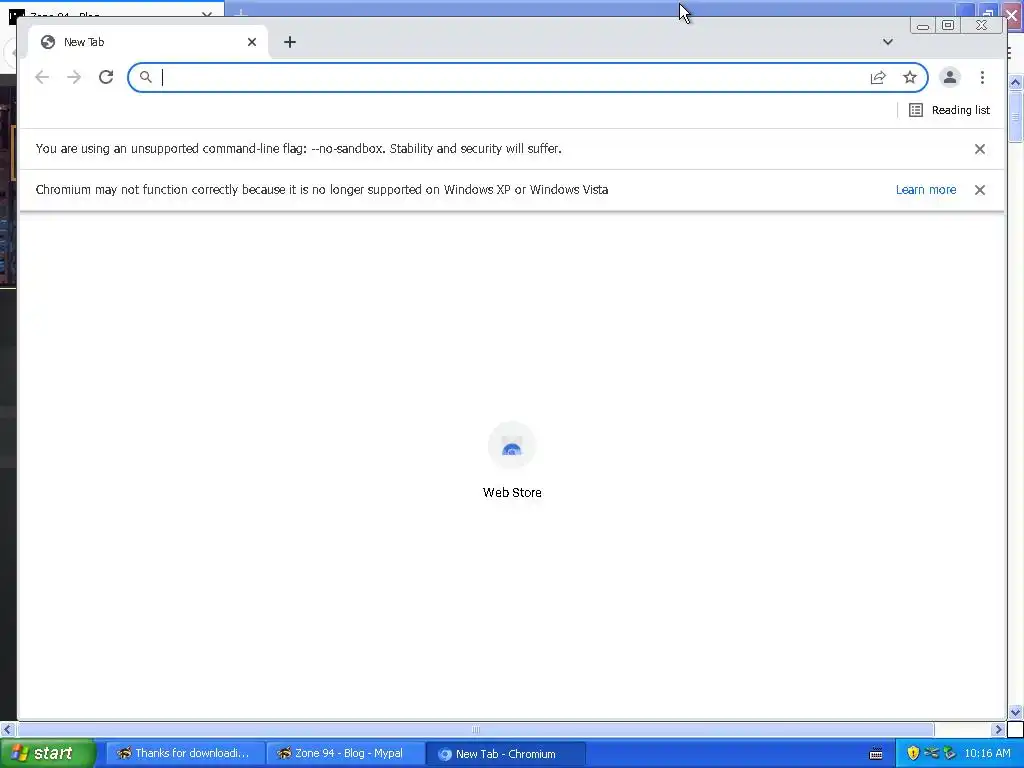Bookmark this tab with star icon

coord(910,78)
